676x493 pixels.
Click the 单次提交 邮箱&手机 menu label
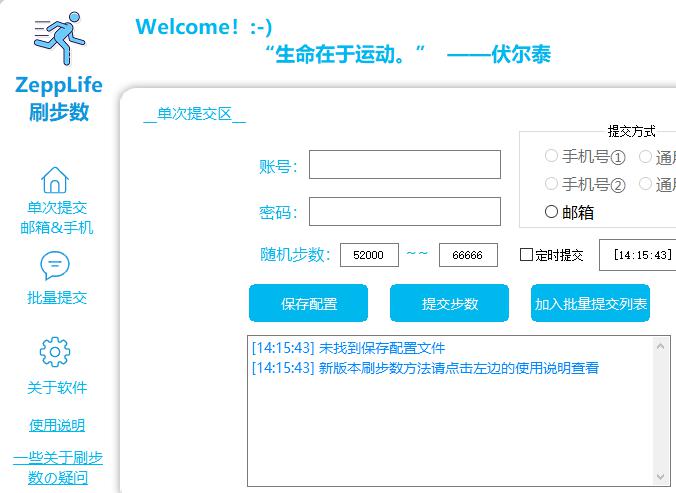tap(57, 217)
